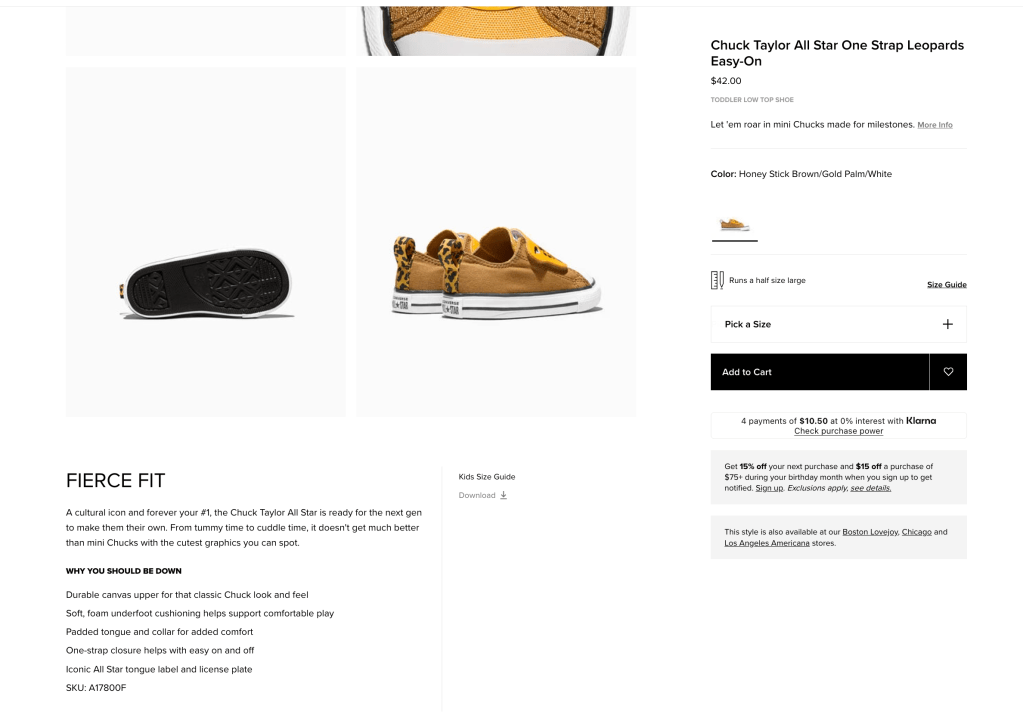Image resolution: width=1023 pixels, height=715 pixels.
Task: Click the heart wishlist icon
Action: 948,372
